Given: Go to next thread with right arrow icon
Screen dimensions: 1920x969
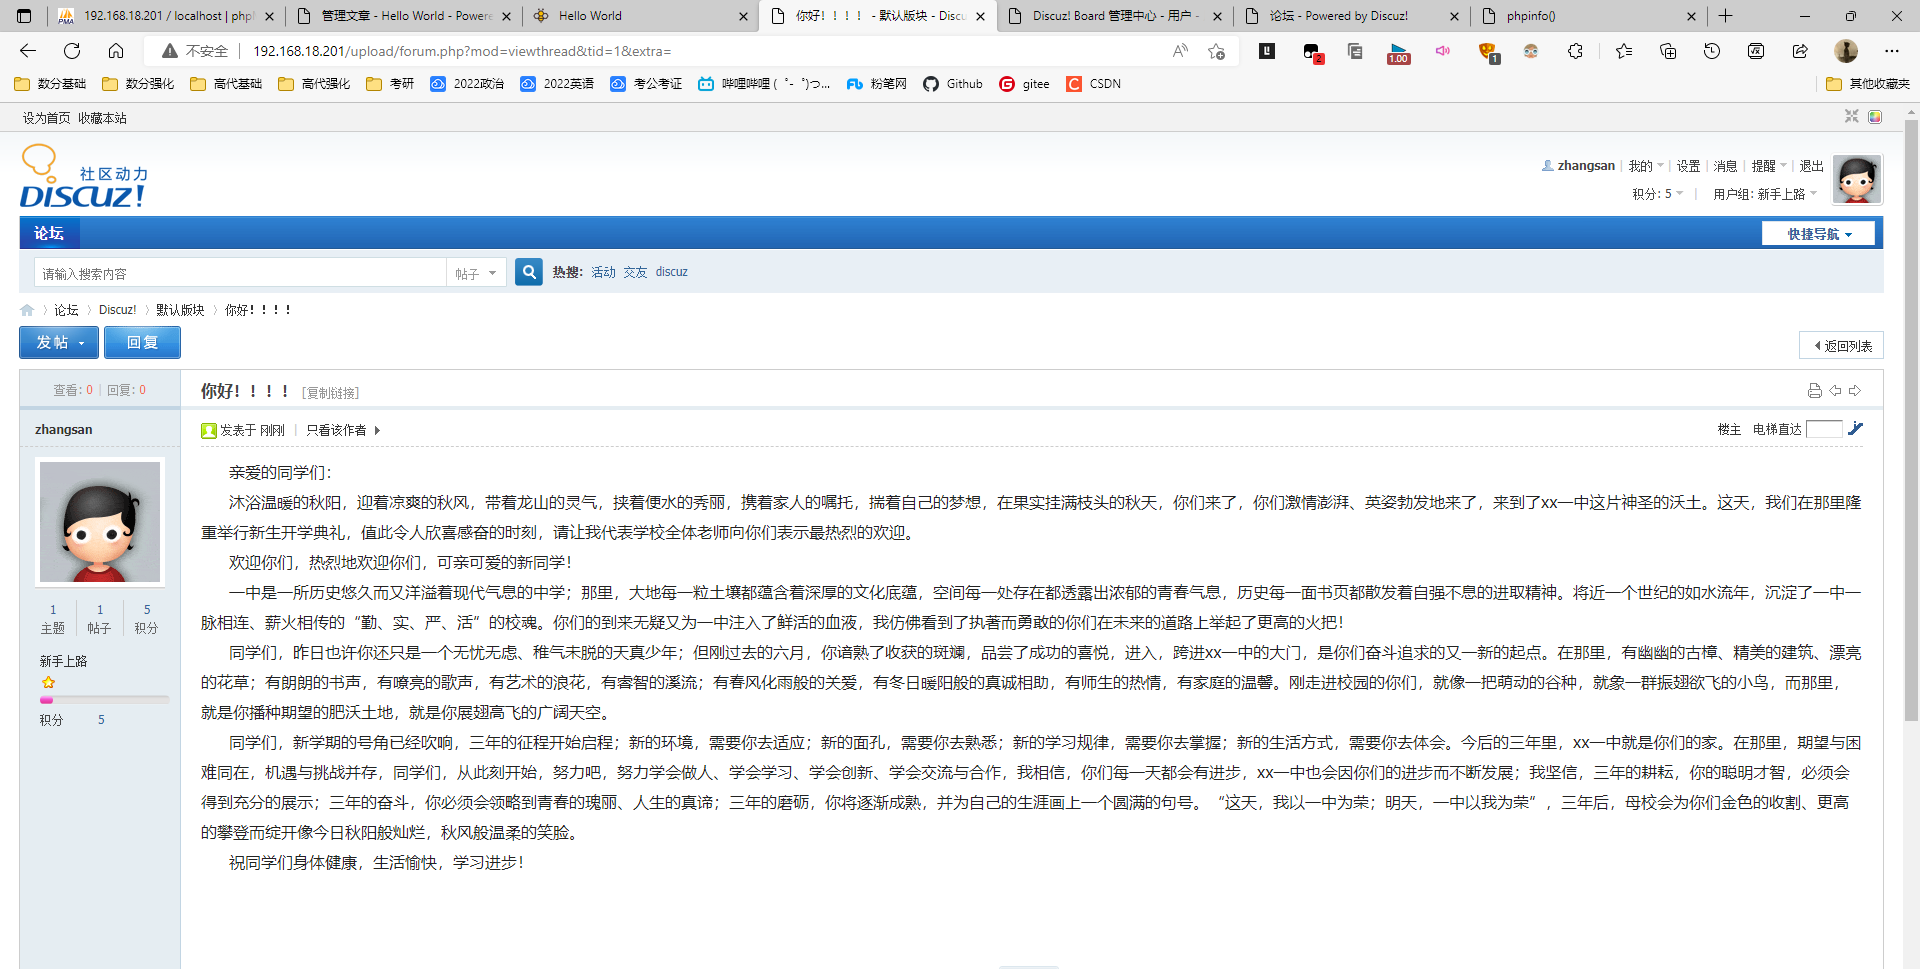Looking at the screenshot, I should point(1855,391).
